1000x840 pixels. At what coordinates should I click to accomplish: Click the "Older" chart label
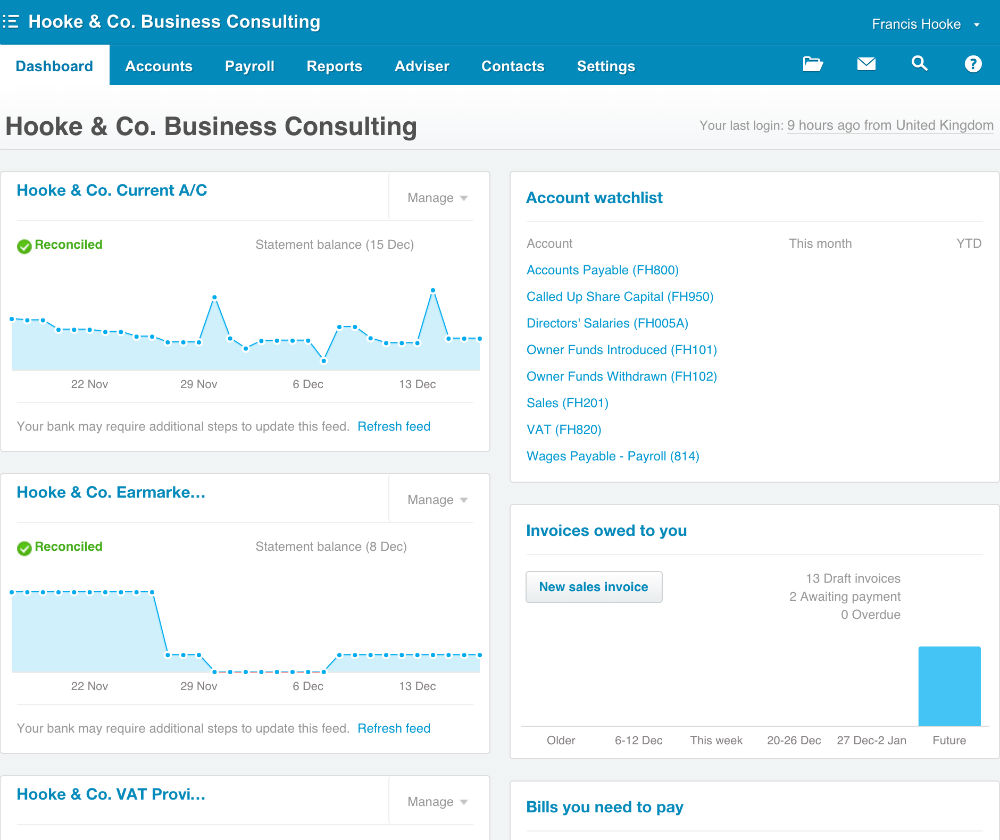(561, 741)
